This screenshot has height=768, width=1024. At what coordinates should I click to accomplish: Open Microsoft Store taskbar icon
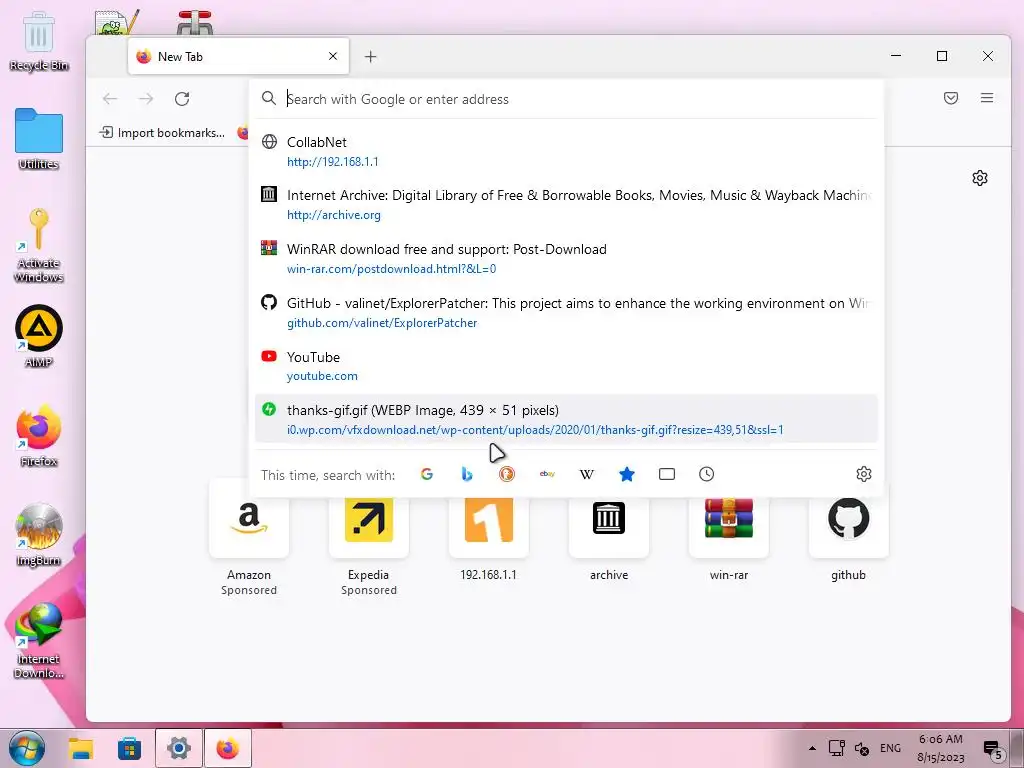(x=129, y=748)
